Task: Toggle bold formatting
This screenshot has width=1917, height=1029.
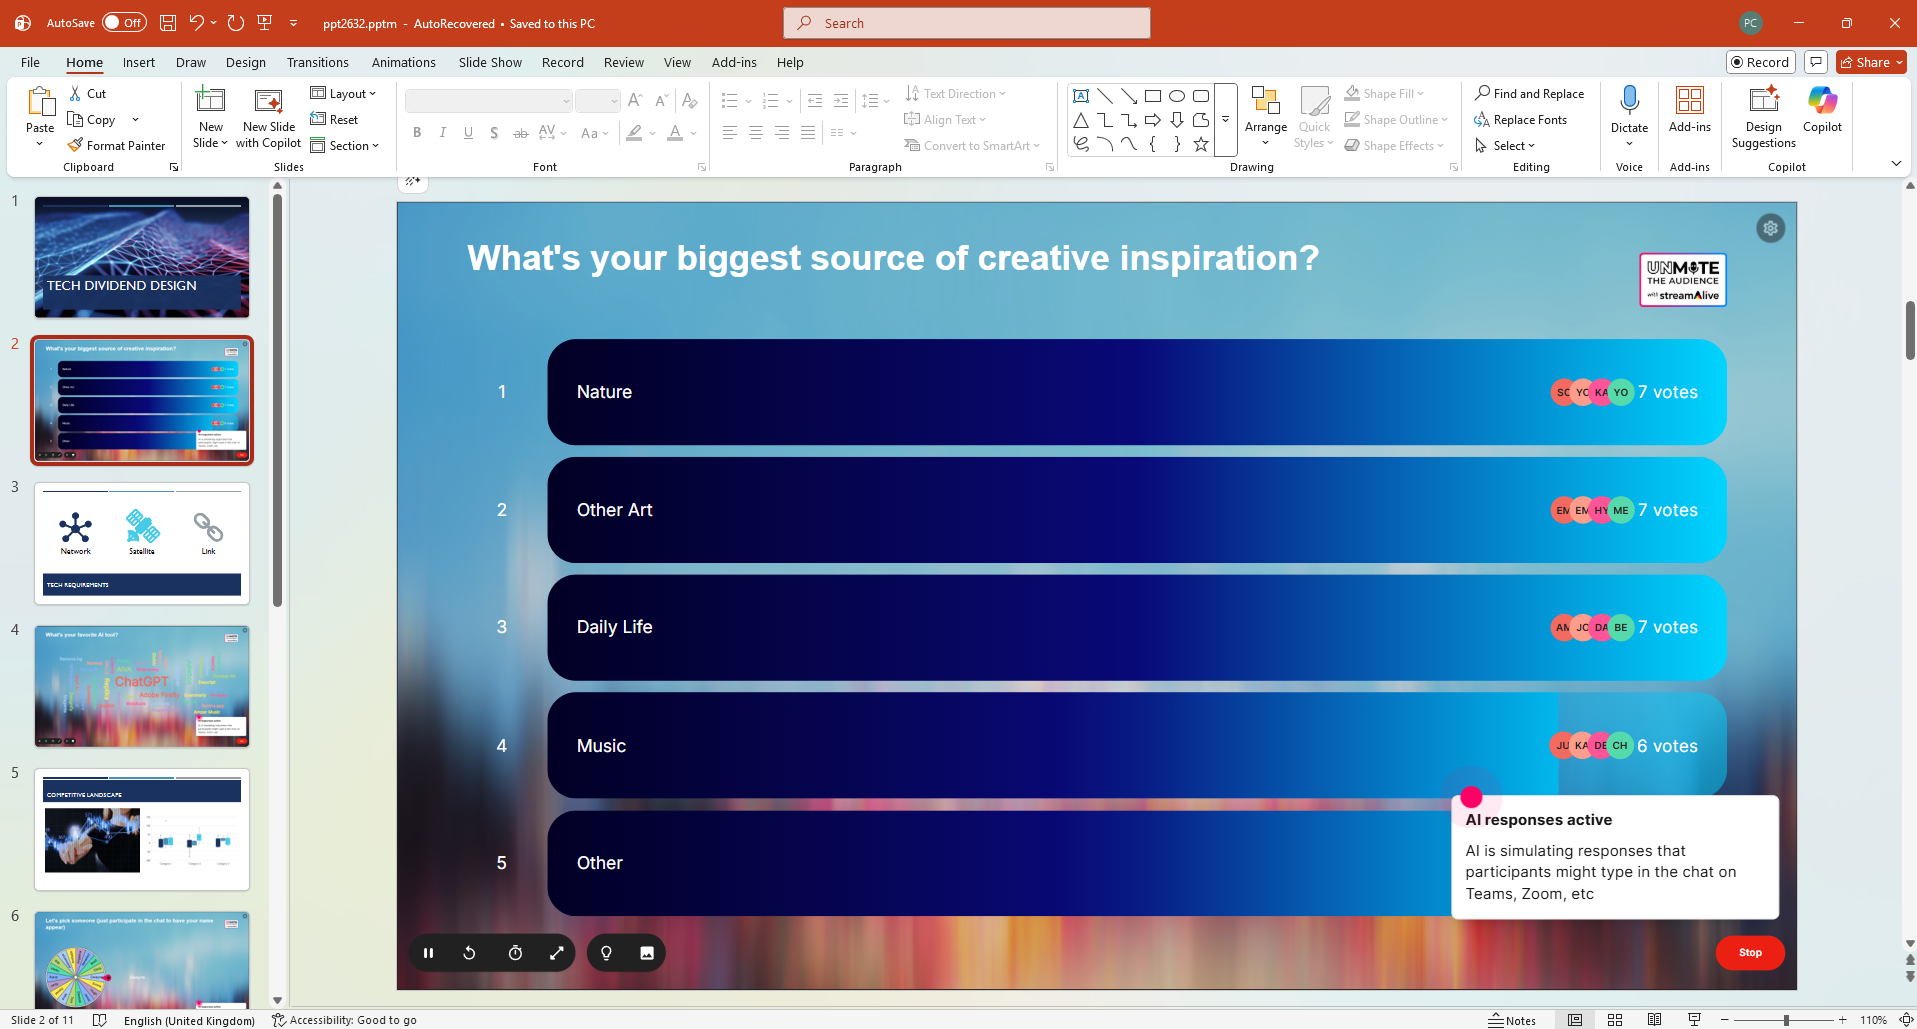Action: coord(417,132)
